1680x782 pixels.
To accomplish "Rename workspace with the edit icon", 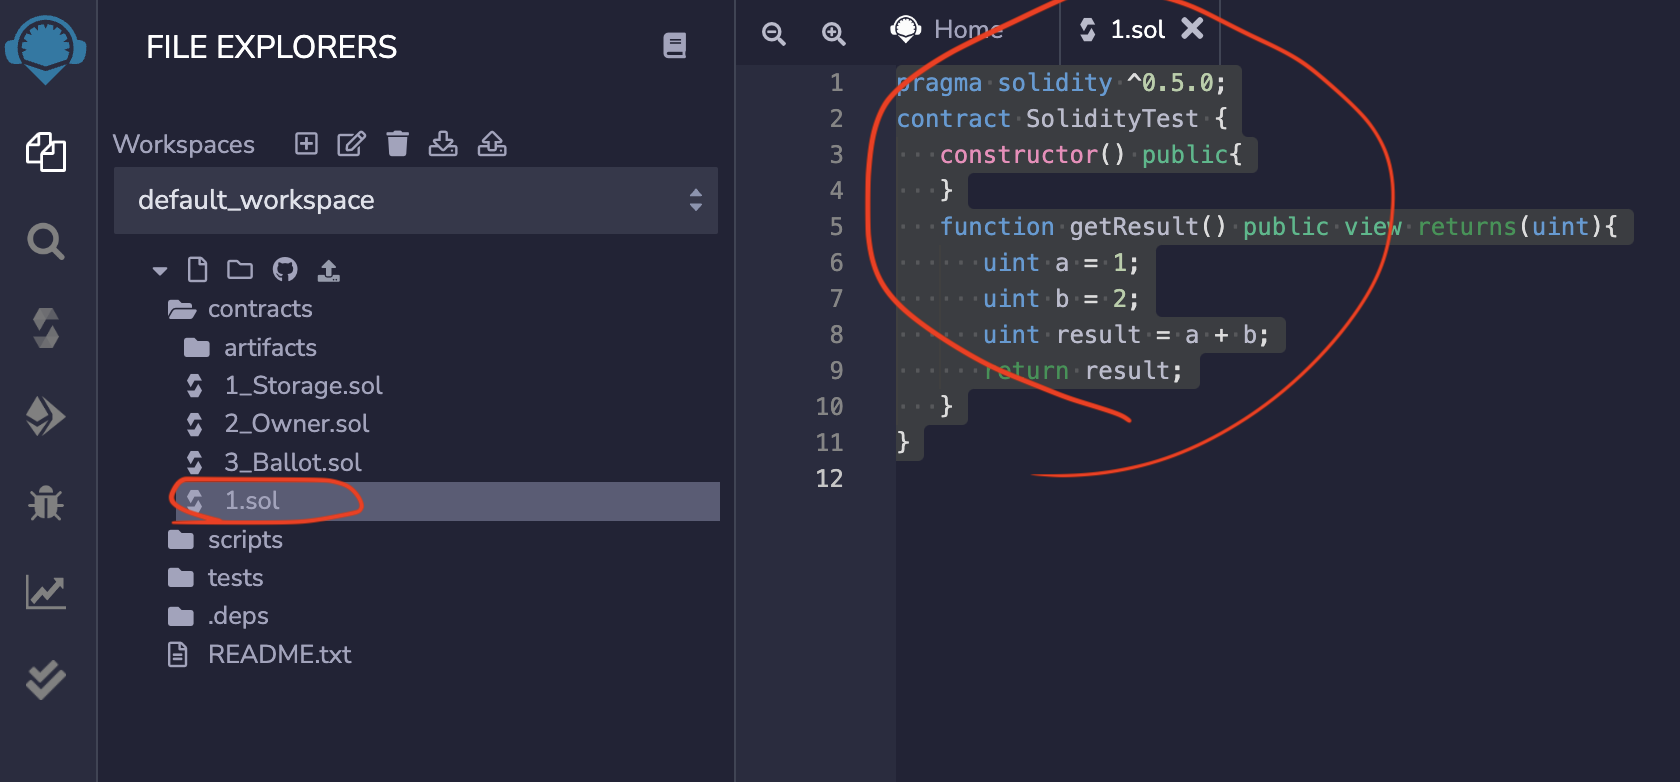I will point(351,144).
